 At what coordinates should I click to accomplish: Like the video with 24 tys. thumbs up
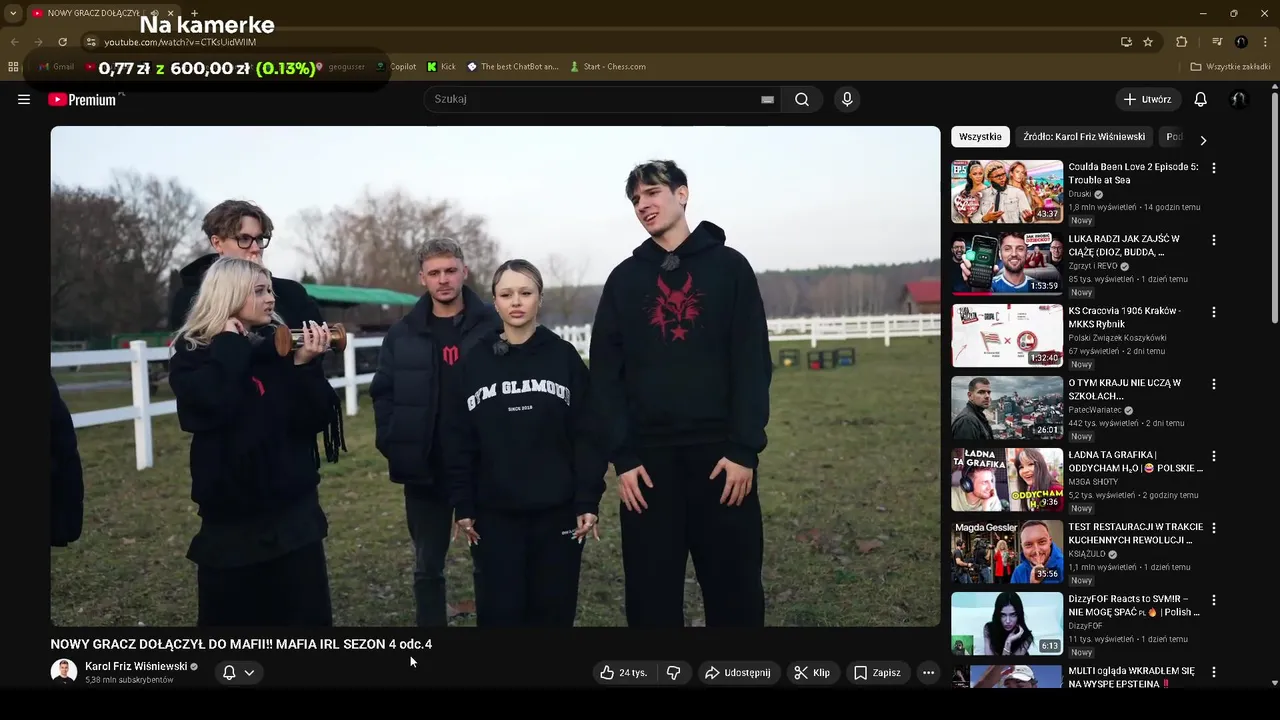(623, 673)
